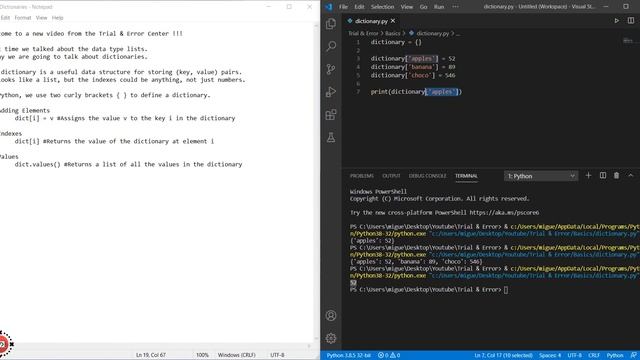Click the screen recorder badge icon
The height and width of the screenshot is (360, 640).
coord(4,344)
